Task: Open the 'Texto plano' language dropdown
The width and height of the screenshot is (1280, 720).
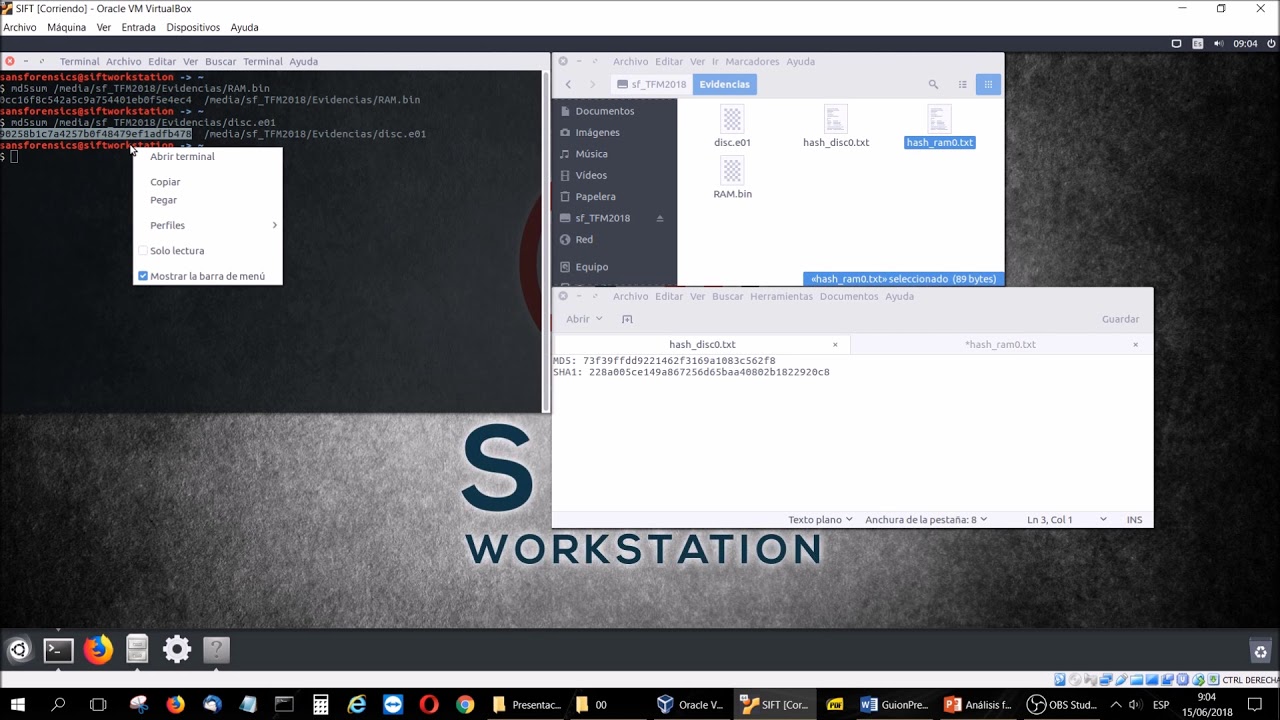Action: pyautogui.click(x=820, y=520)
